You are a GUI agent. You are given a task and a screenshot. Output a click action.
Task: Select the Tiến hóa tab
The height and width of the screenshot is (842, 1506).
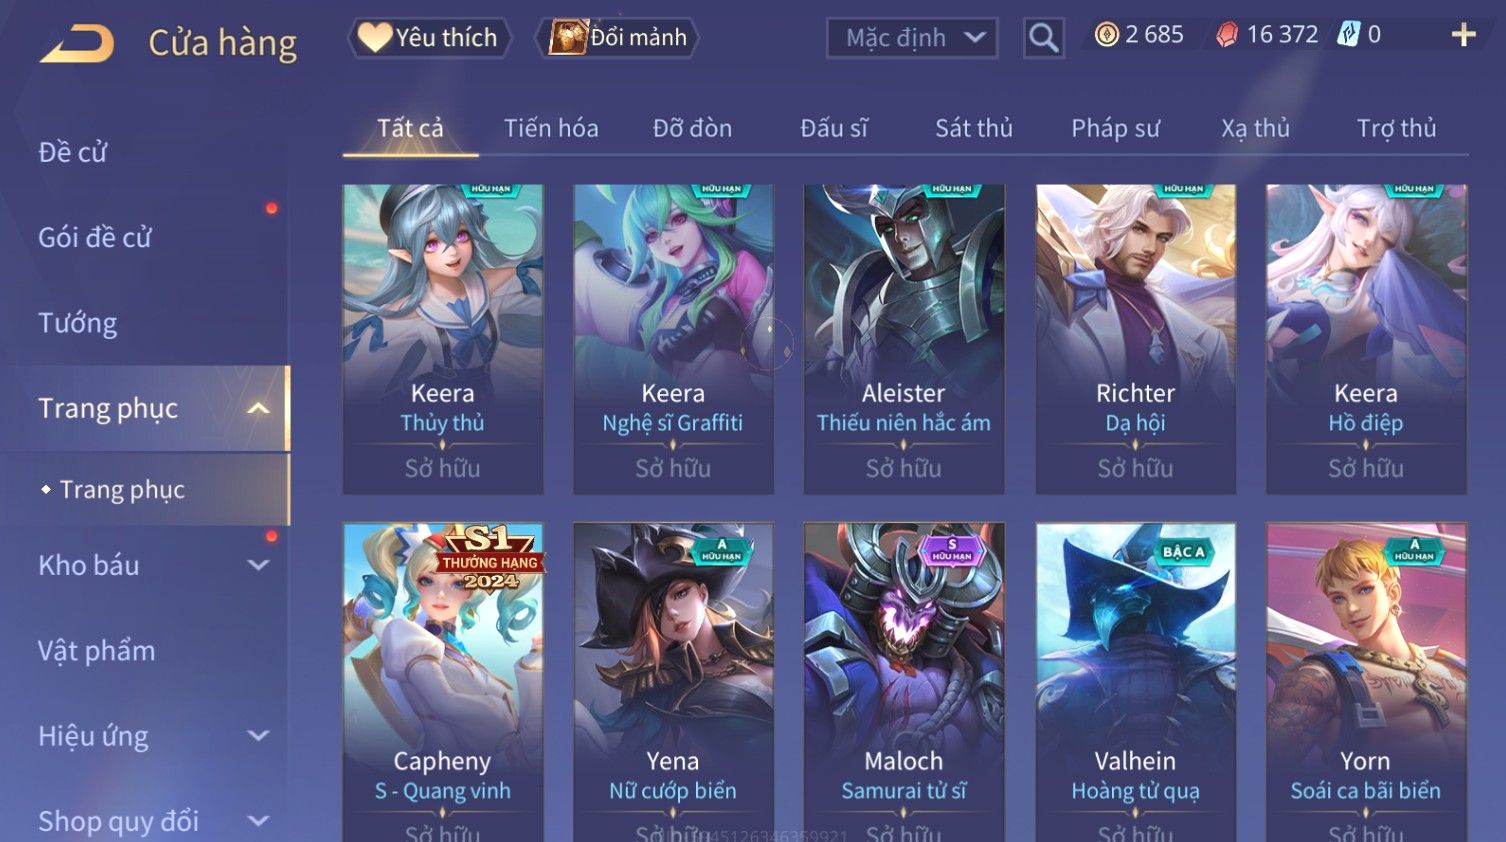(551, 128)
